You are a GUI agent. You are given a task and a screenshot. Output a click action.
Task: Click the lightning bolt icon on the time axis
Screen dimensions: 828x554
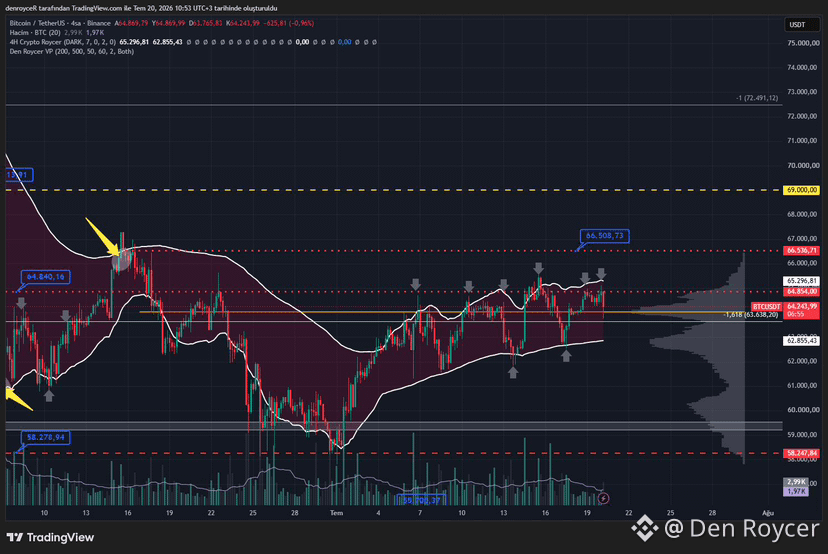pos(604,497)
